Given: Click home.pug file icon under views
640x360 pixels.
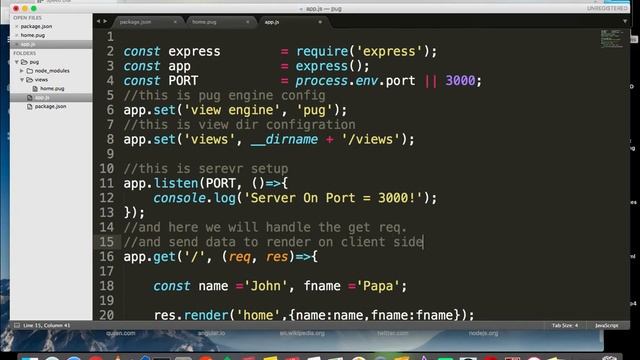Looking at the screenshot, I should (x=35, y=89).
